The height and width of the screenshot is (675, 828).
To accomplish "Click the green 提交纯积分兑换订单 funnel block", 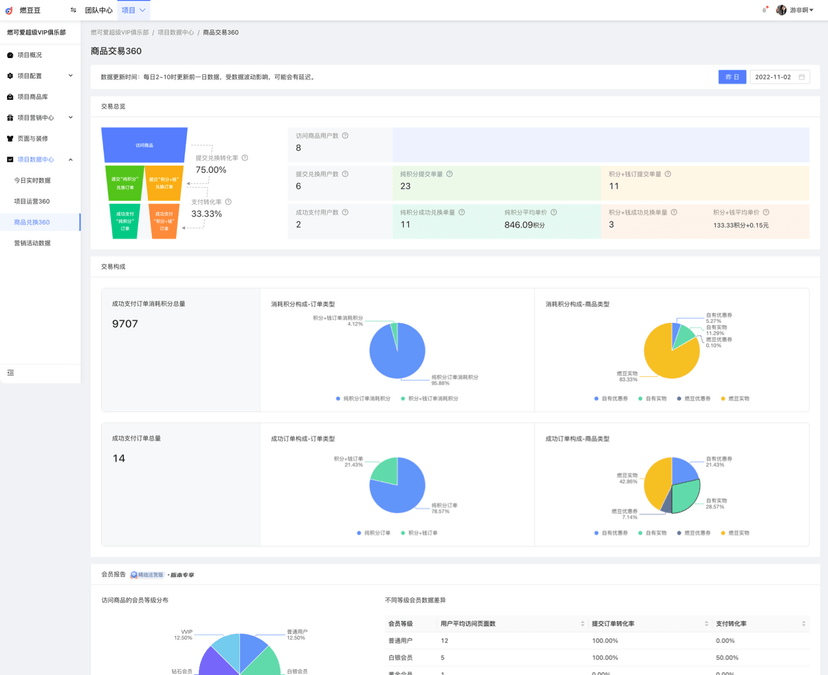I will point(125,183).
